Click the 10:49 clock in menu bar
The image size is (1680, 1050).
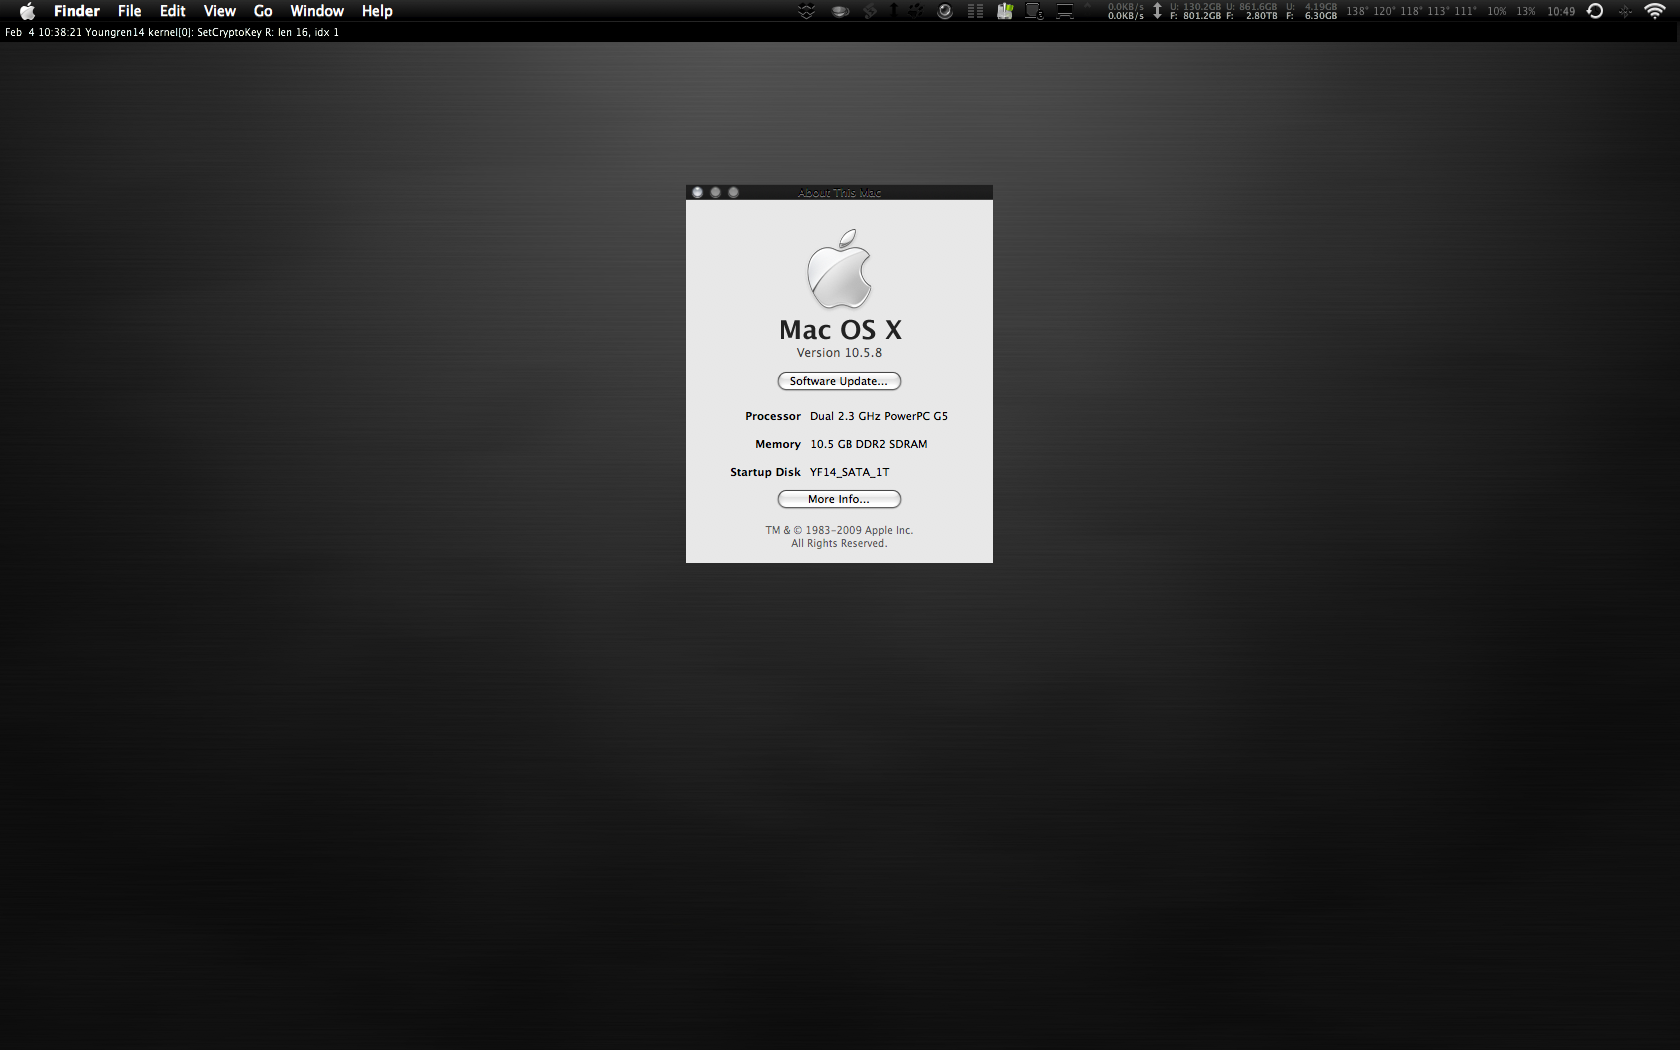point(1561,11)
